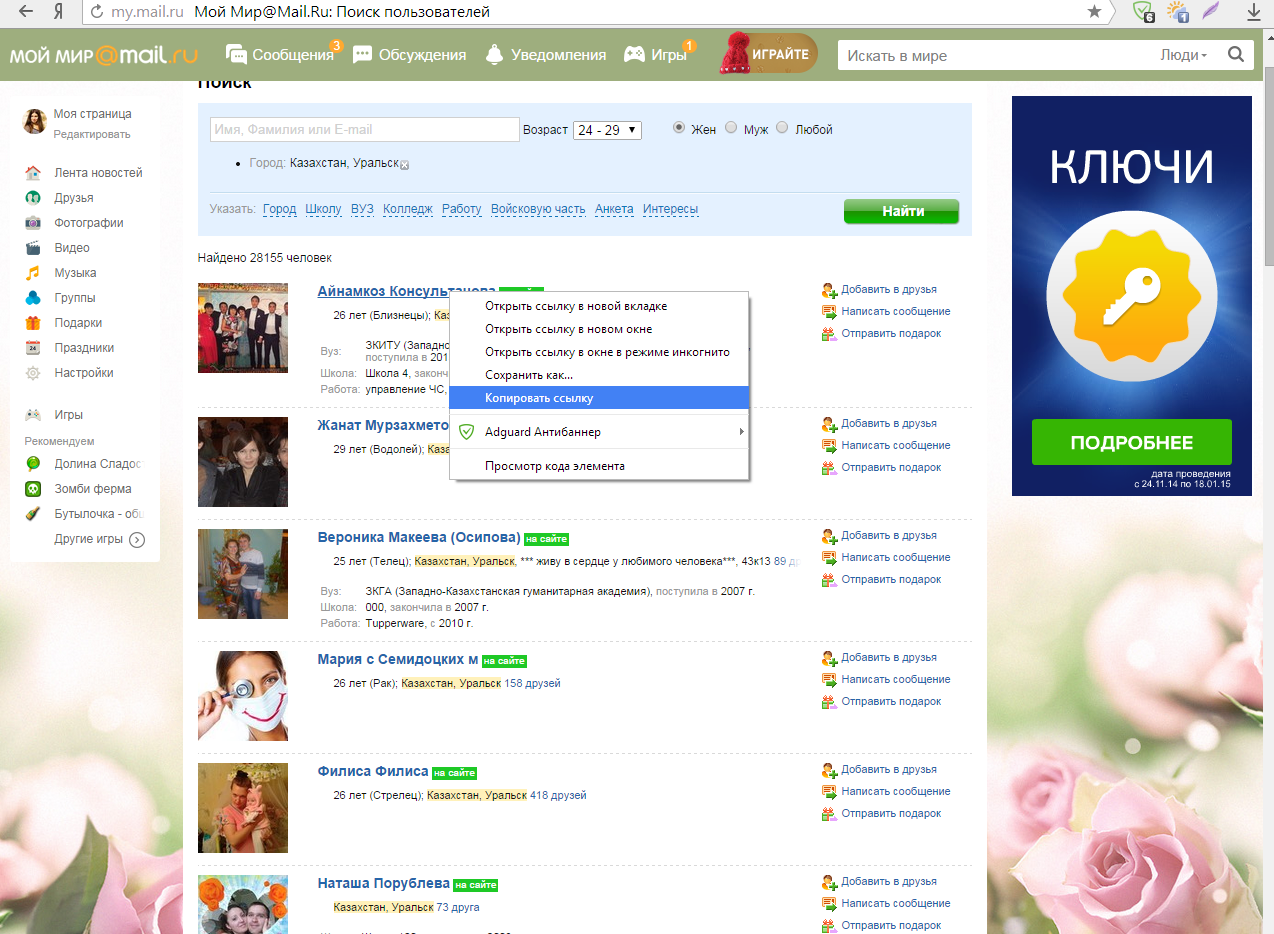Open Notifications bell icon
The image size is (1274, 934).
pos(494,55)
